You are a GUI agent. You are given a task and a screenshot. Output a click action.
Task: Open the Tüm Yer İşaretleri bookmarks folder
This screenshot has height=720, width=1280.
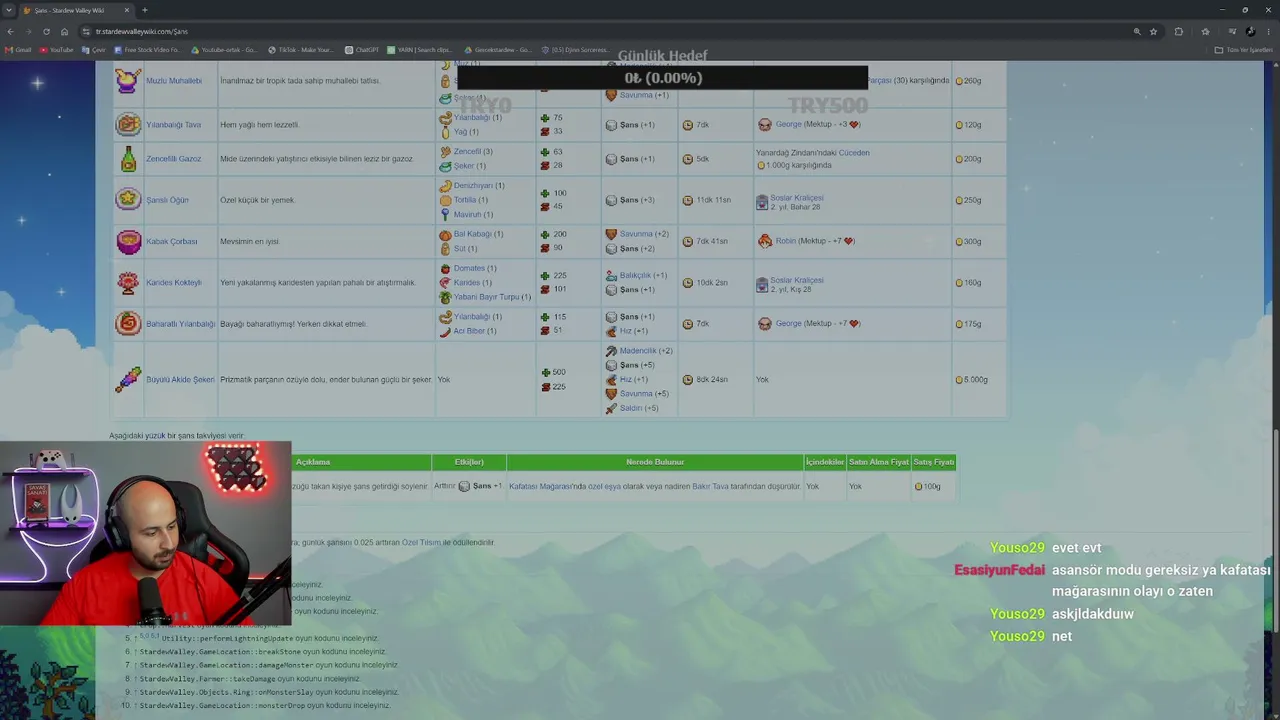coord(1243,50)
